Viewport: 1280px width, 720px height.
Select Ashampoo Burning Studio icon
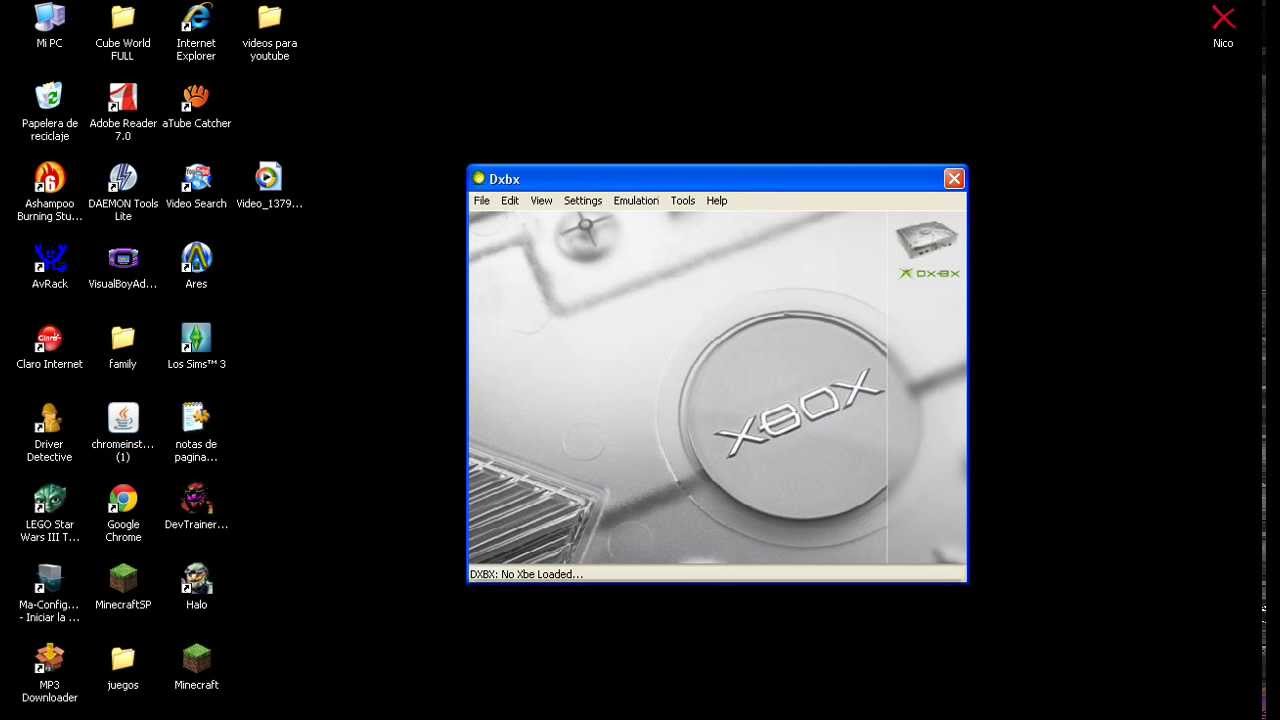pyautogui.click(x=49, y=192)
